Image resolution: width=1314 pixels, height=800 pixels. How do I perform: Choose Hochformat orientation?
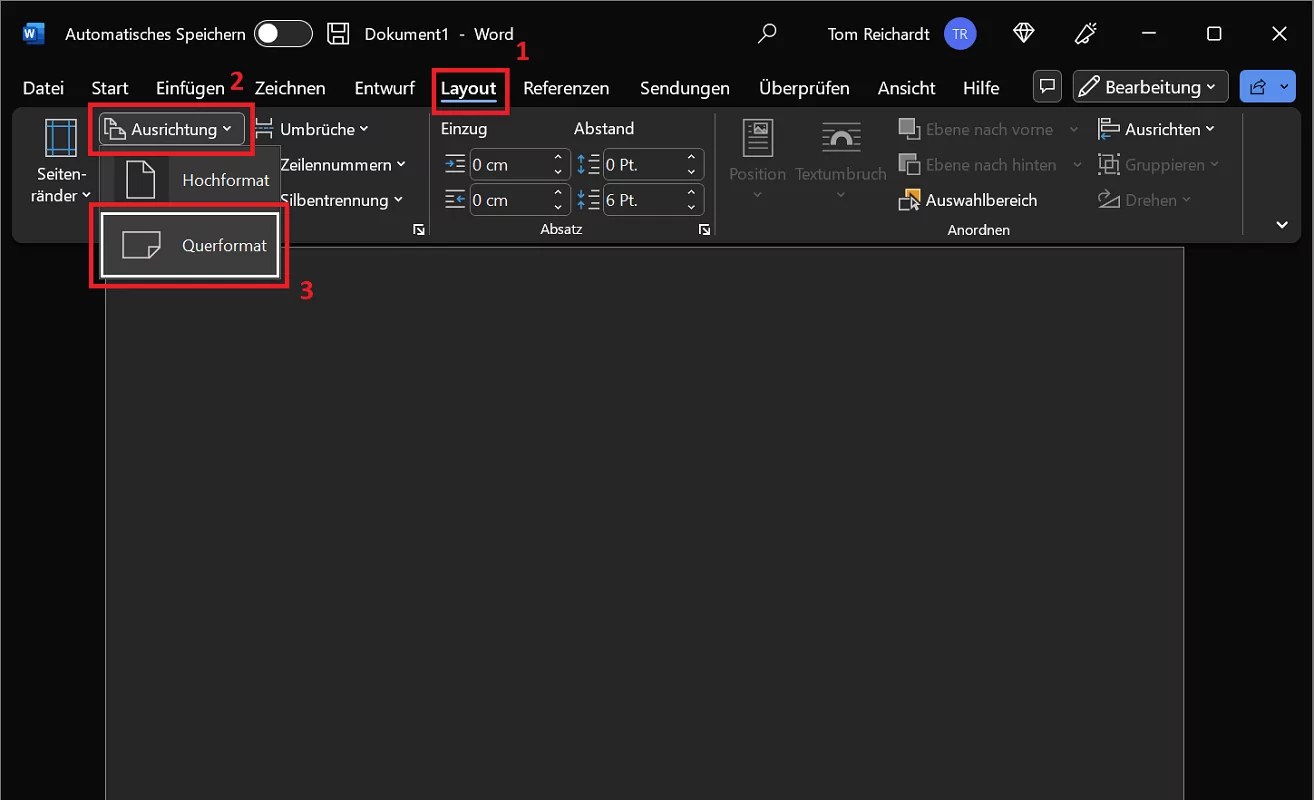pos(191,180)
